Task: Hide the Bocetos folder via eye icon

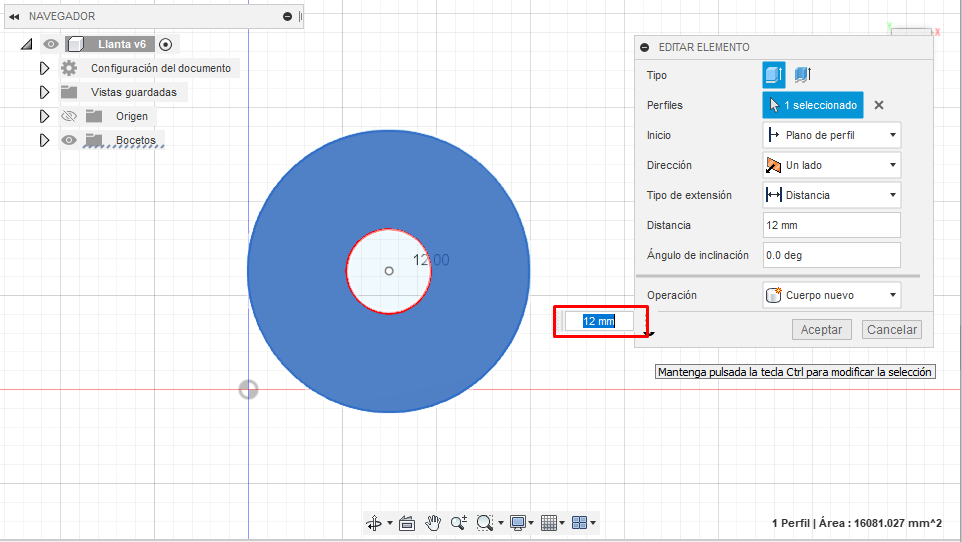Action: (69, 140)
